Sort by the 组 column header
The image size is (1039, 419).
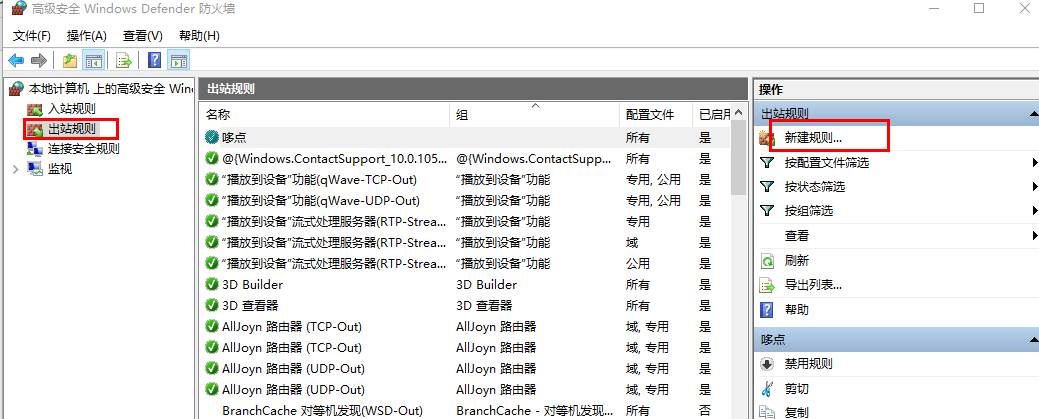[535, 115]
